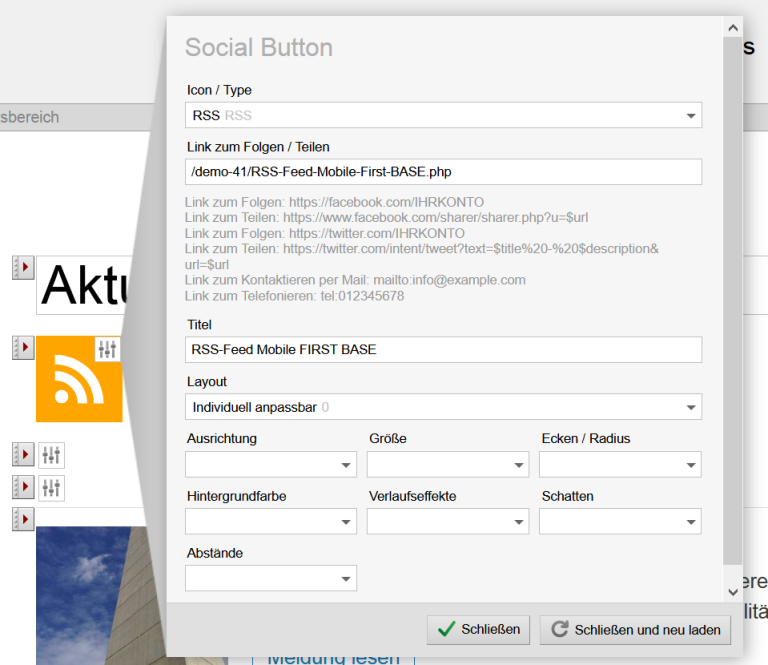Open the Icon / Type dropdown showing RSS
768x665 pixels.
tap(444, 116)
